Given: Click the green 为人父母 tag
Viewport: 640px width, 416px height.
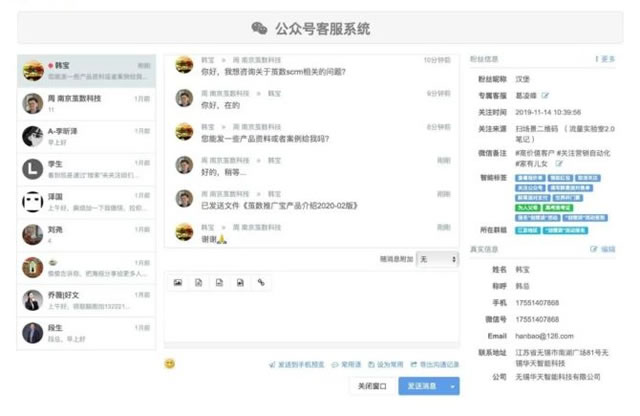Looking at the screenshot, I should tap(528, 208).
